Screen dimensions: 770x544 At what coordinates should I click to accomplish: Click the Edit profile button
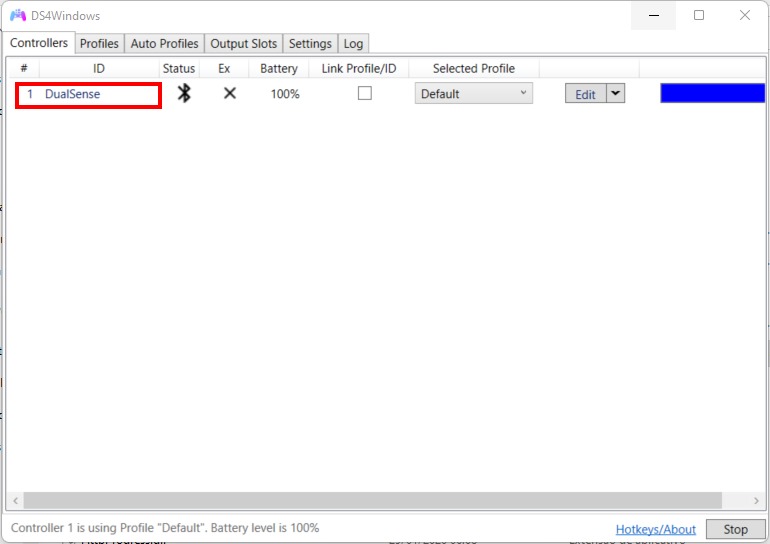pos(585,93)
